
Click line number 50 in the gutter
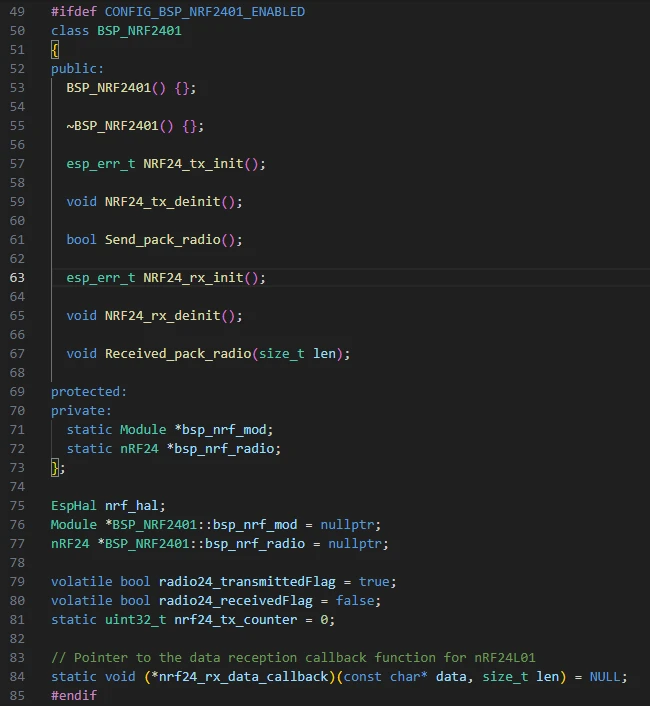(17, 31)
